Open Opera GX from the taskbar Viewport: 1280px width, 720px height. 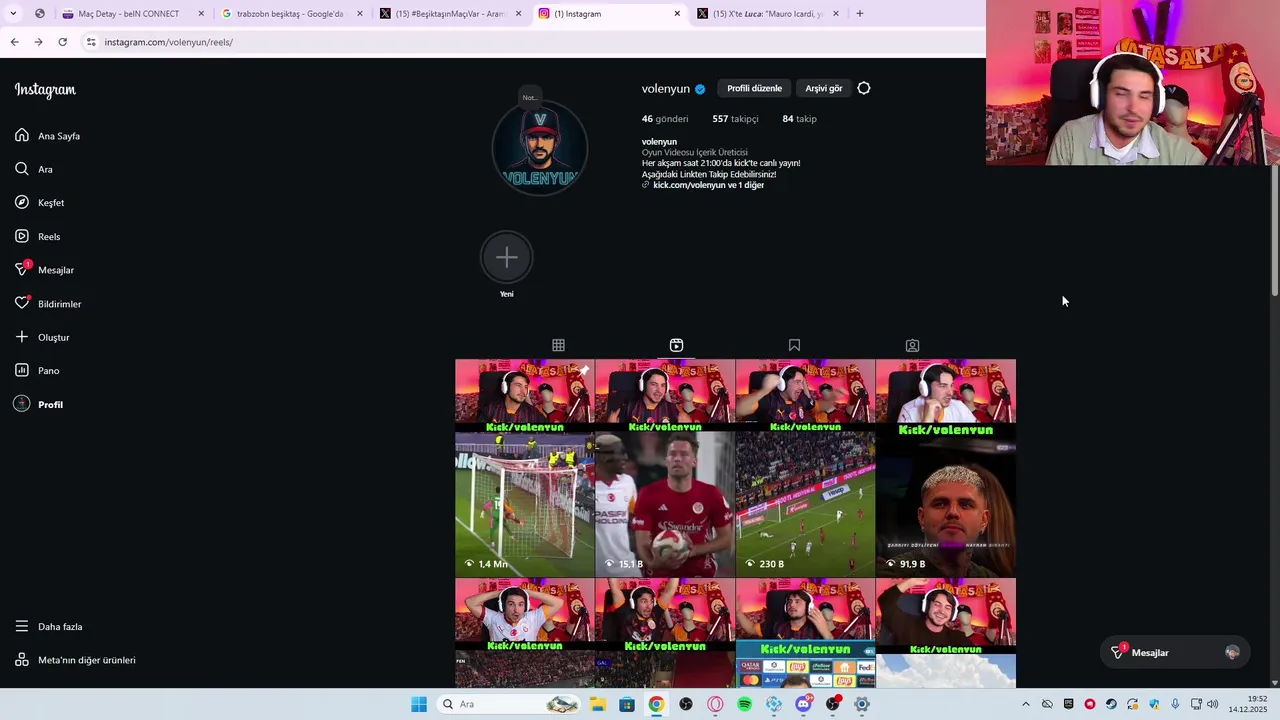[715, 704]
